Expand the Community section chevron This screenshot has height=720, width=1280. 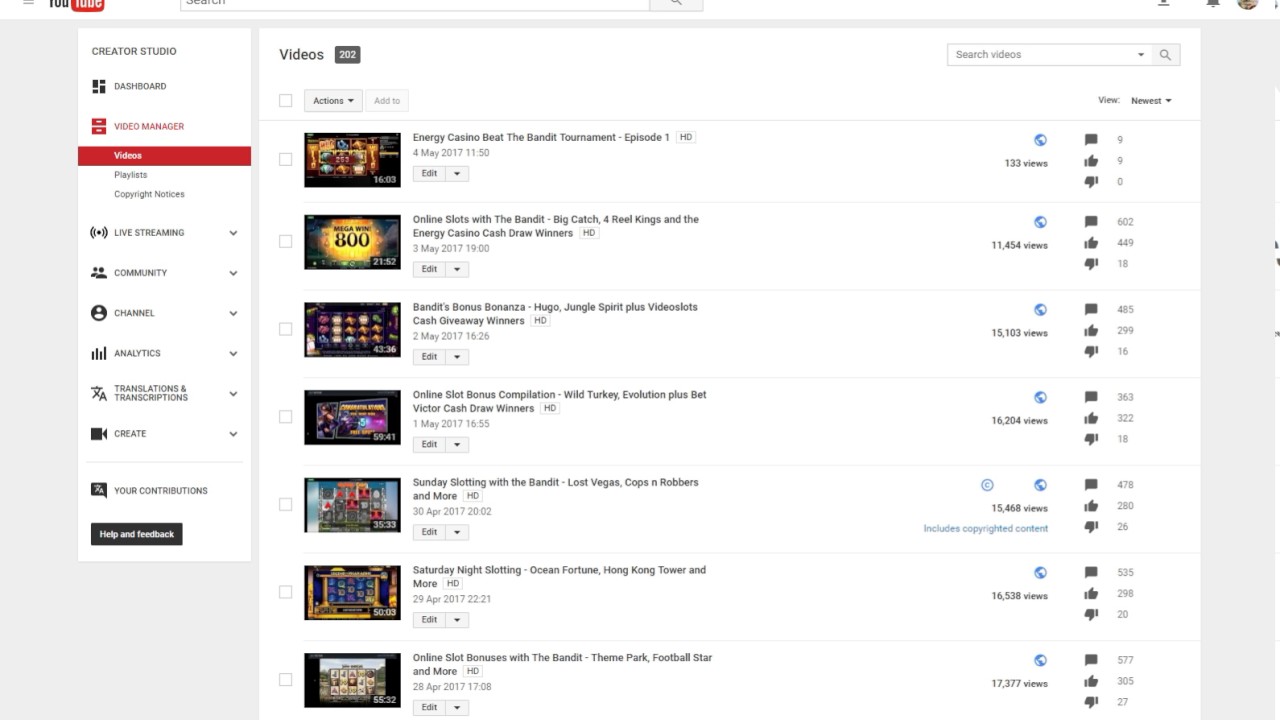coord(233,273)
